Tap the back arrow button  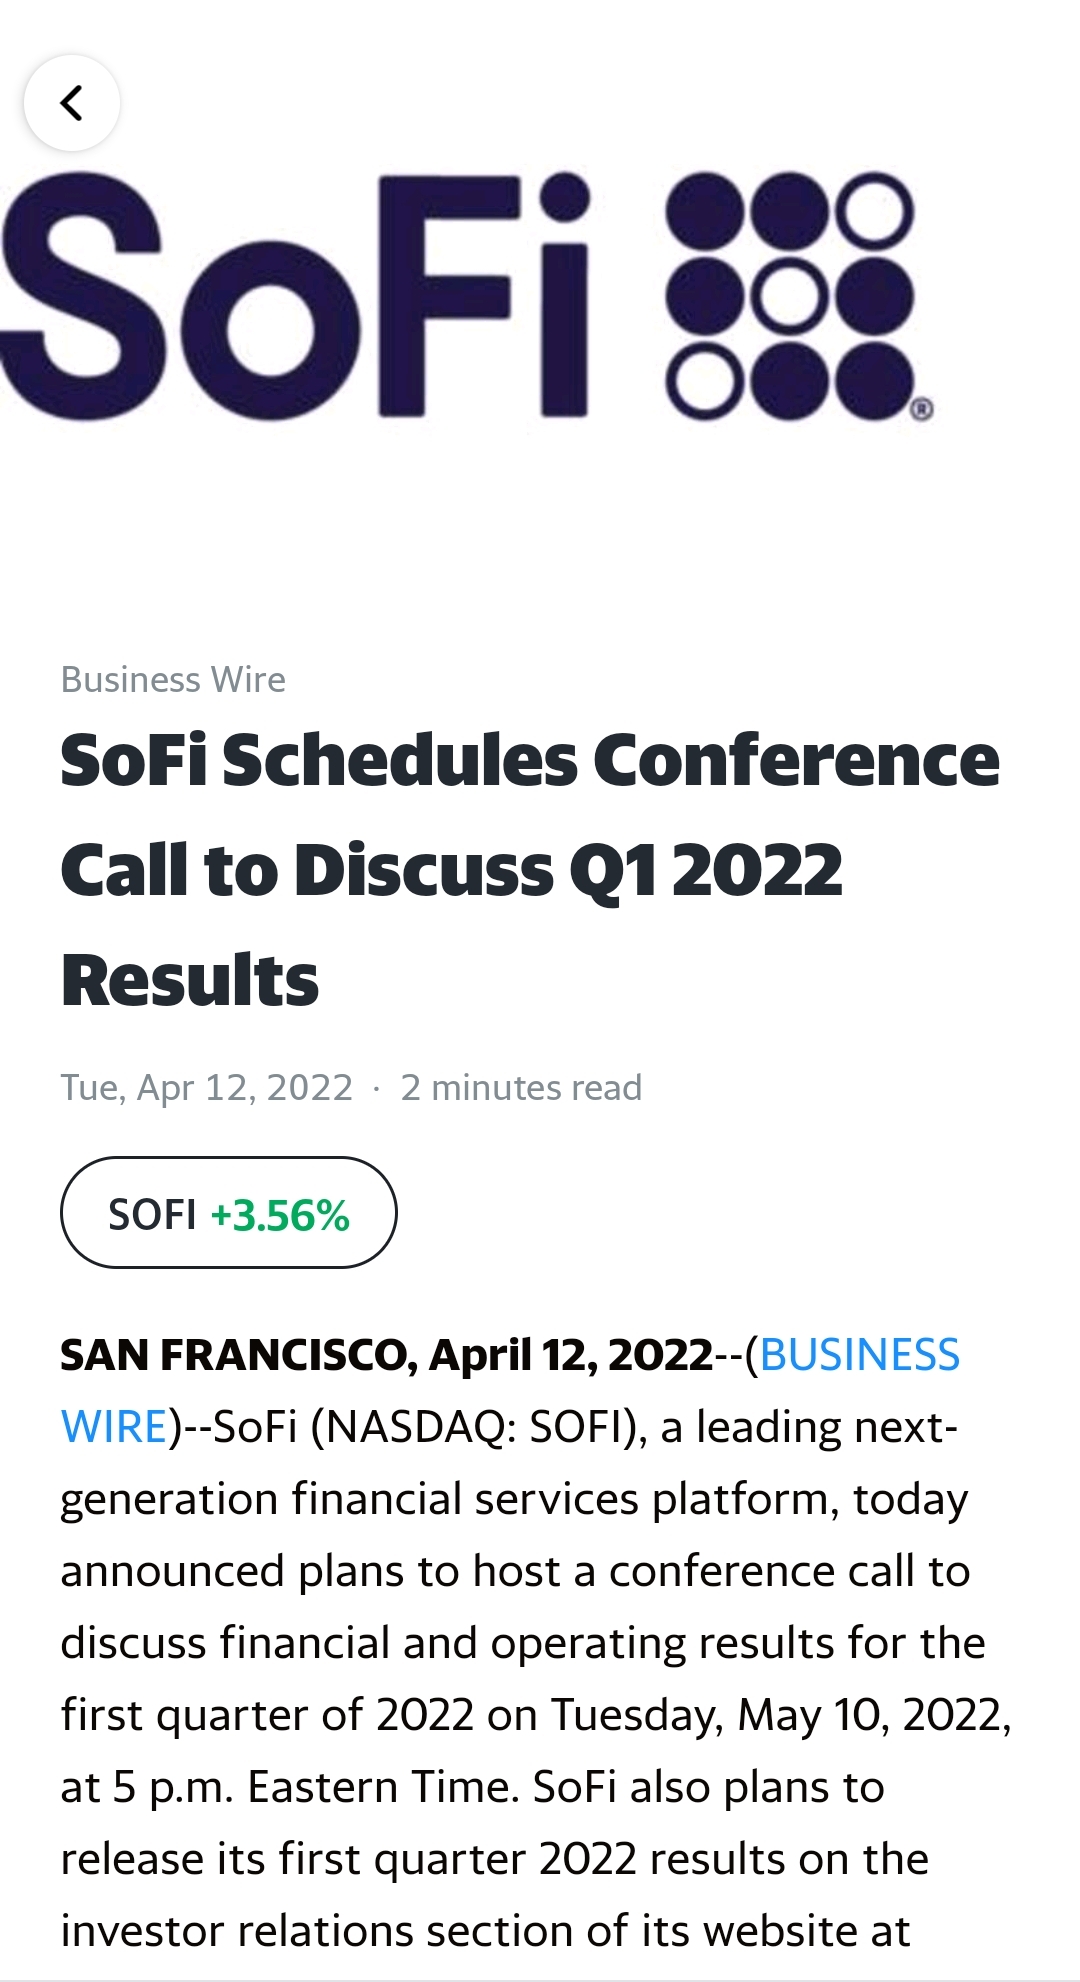click(x=72, y=103)
